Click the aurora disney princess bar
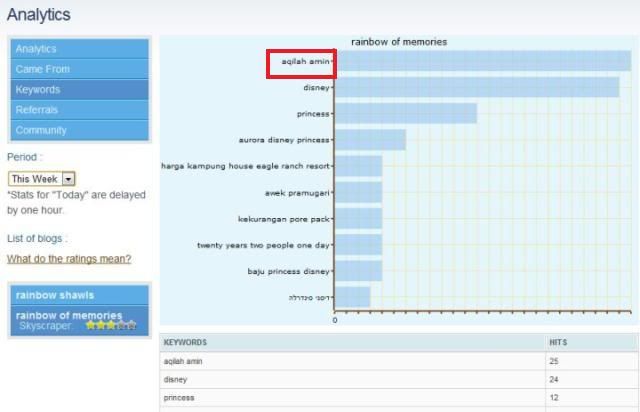 tap(370, 140)
